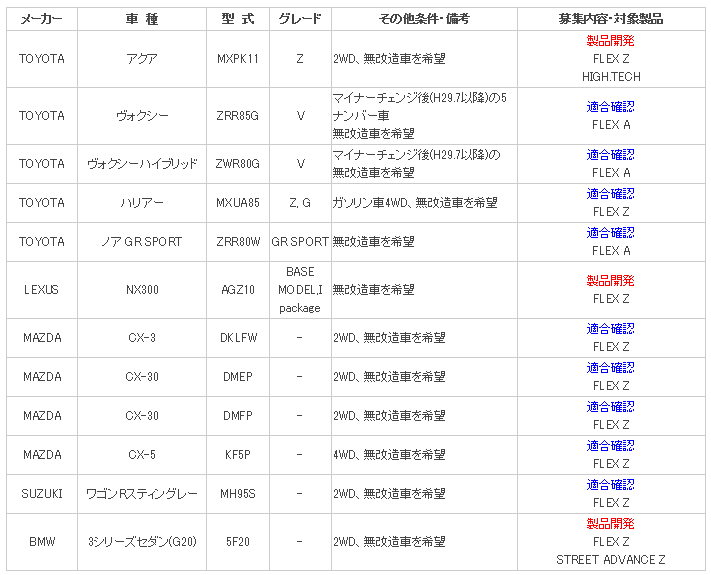Click the 型式 column header
This screenshot has height=575, width=711.
238,19
